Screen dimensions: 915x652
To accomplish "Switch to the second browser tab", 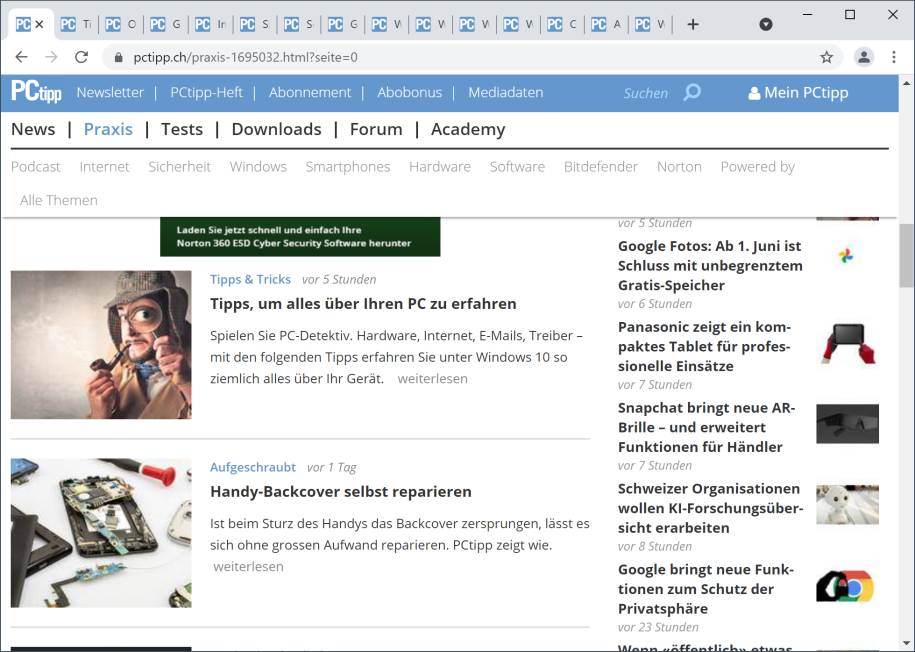I will [76, 25].
